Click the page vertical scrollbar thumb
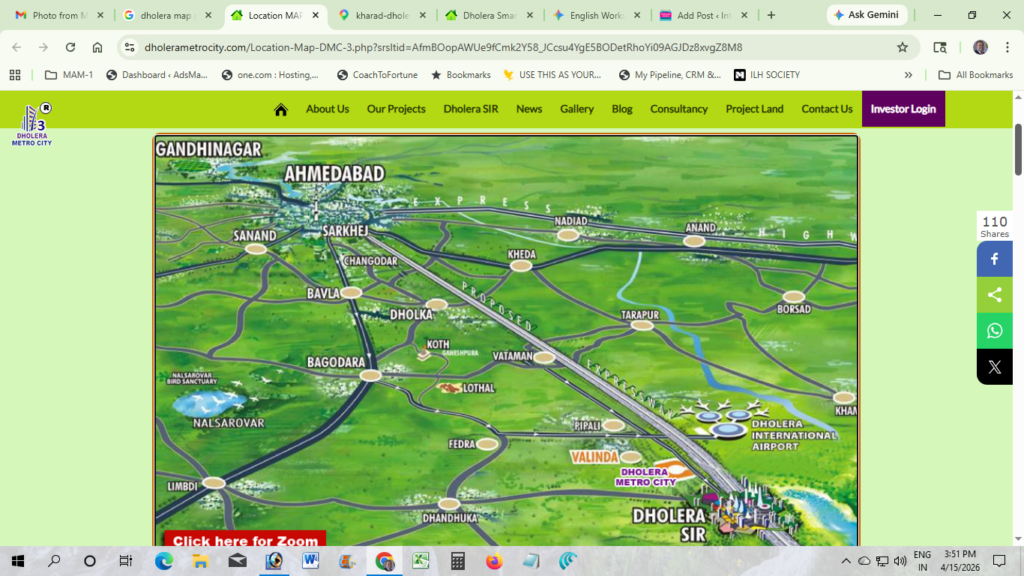 [x=1018, y=149]
